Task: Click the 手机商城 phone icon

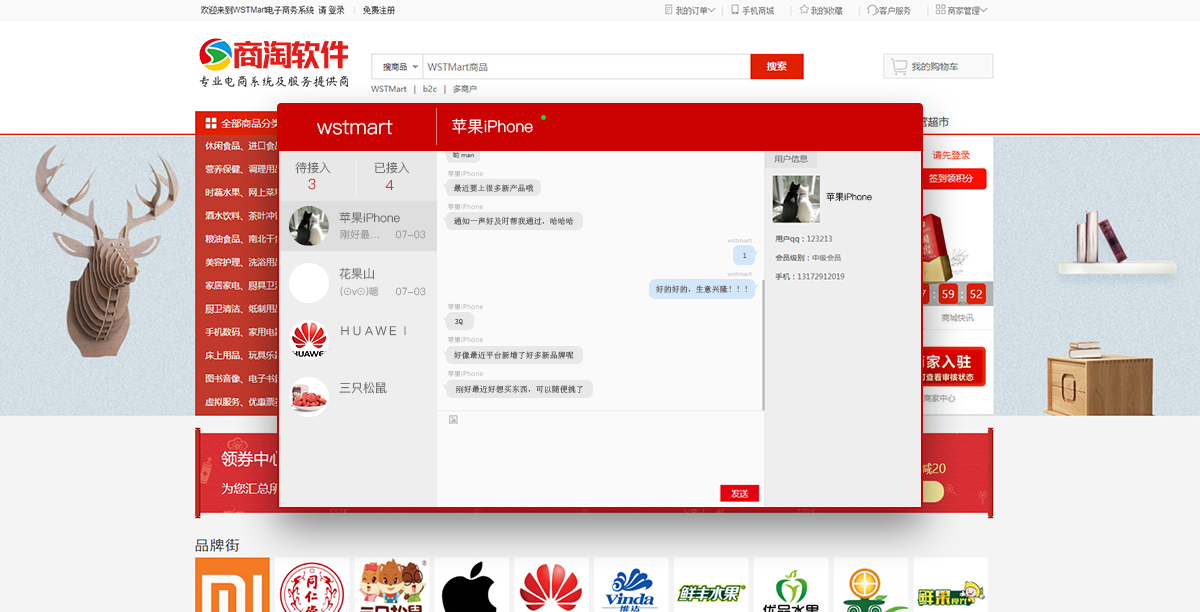Action: point(735,10)
